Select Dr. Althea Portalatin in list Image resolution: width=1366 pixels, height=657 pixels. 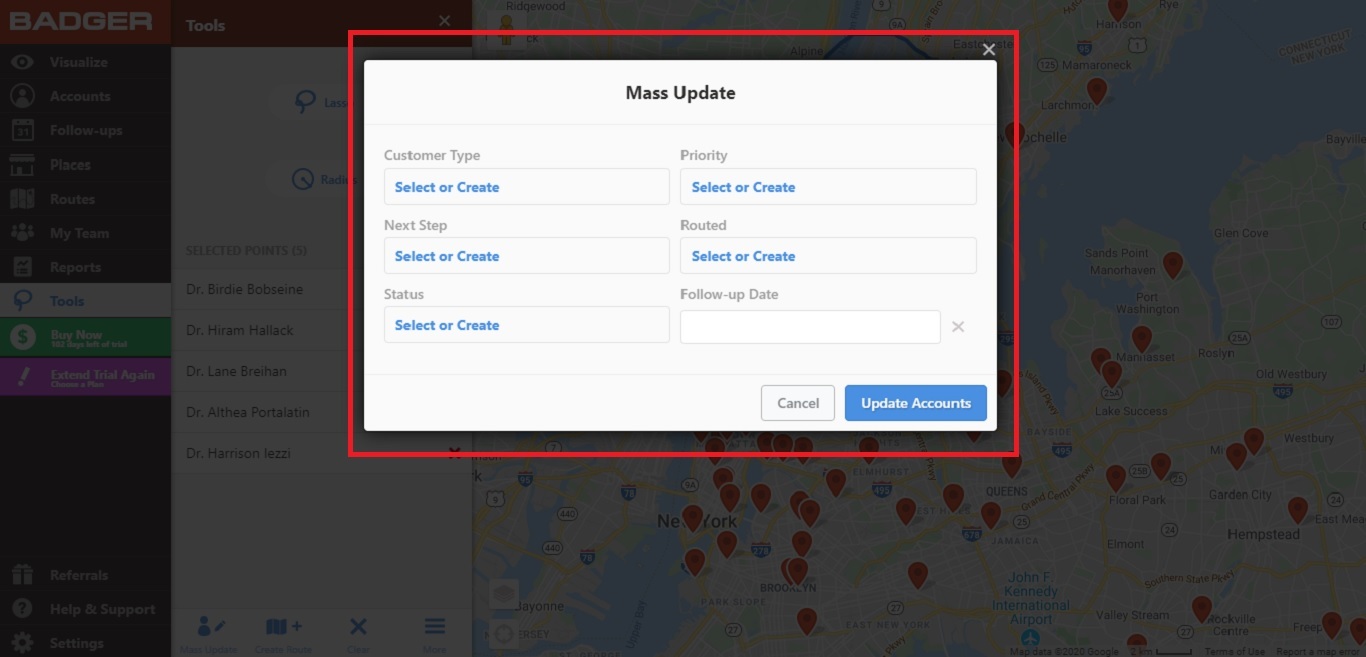321,412
